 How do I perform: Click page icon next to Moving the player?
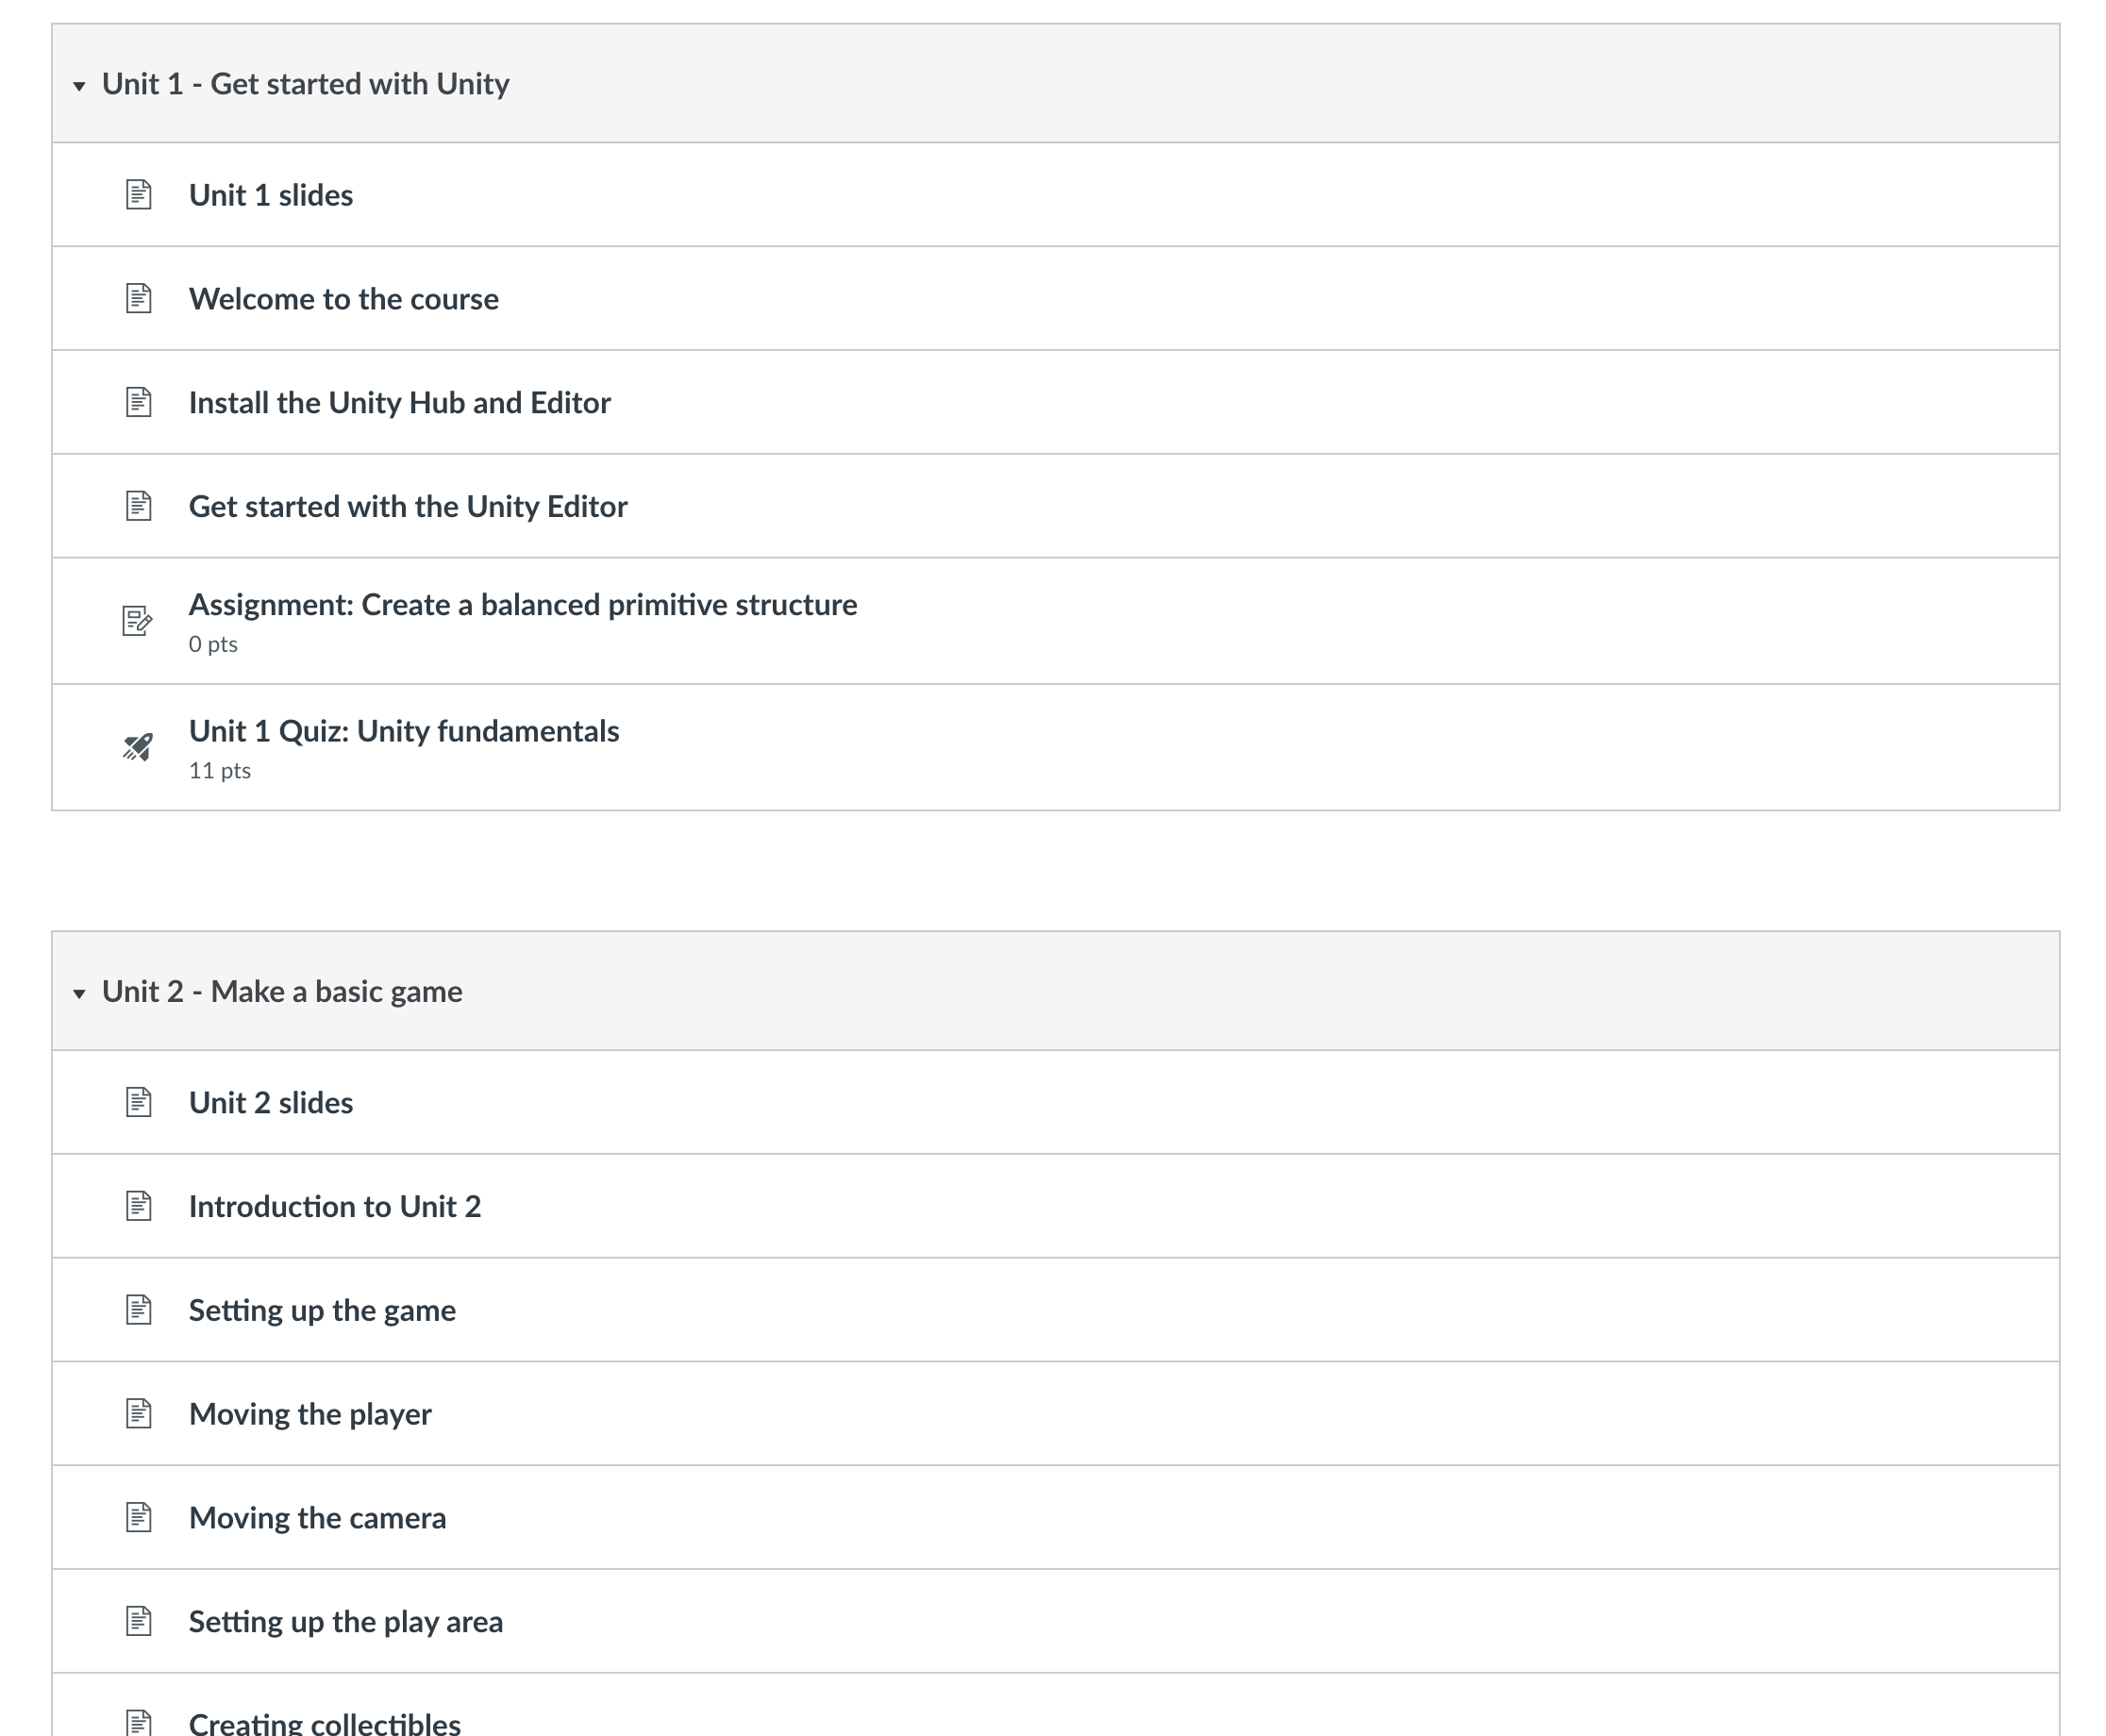(138, 1413)
